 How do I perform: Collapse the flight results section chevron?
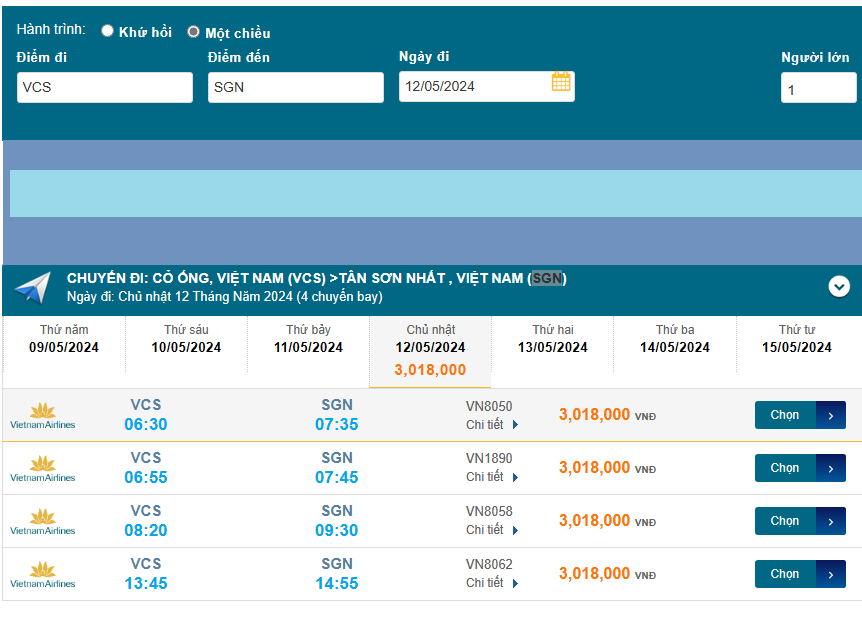[839, 287]
